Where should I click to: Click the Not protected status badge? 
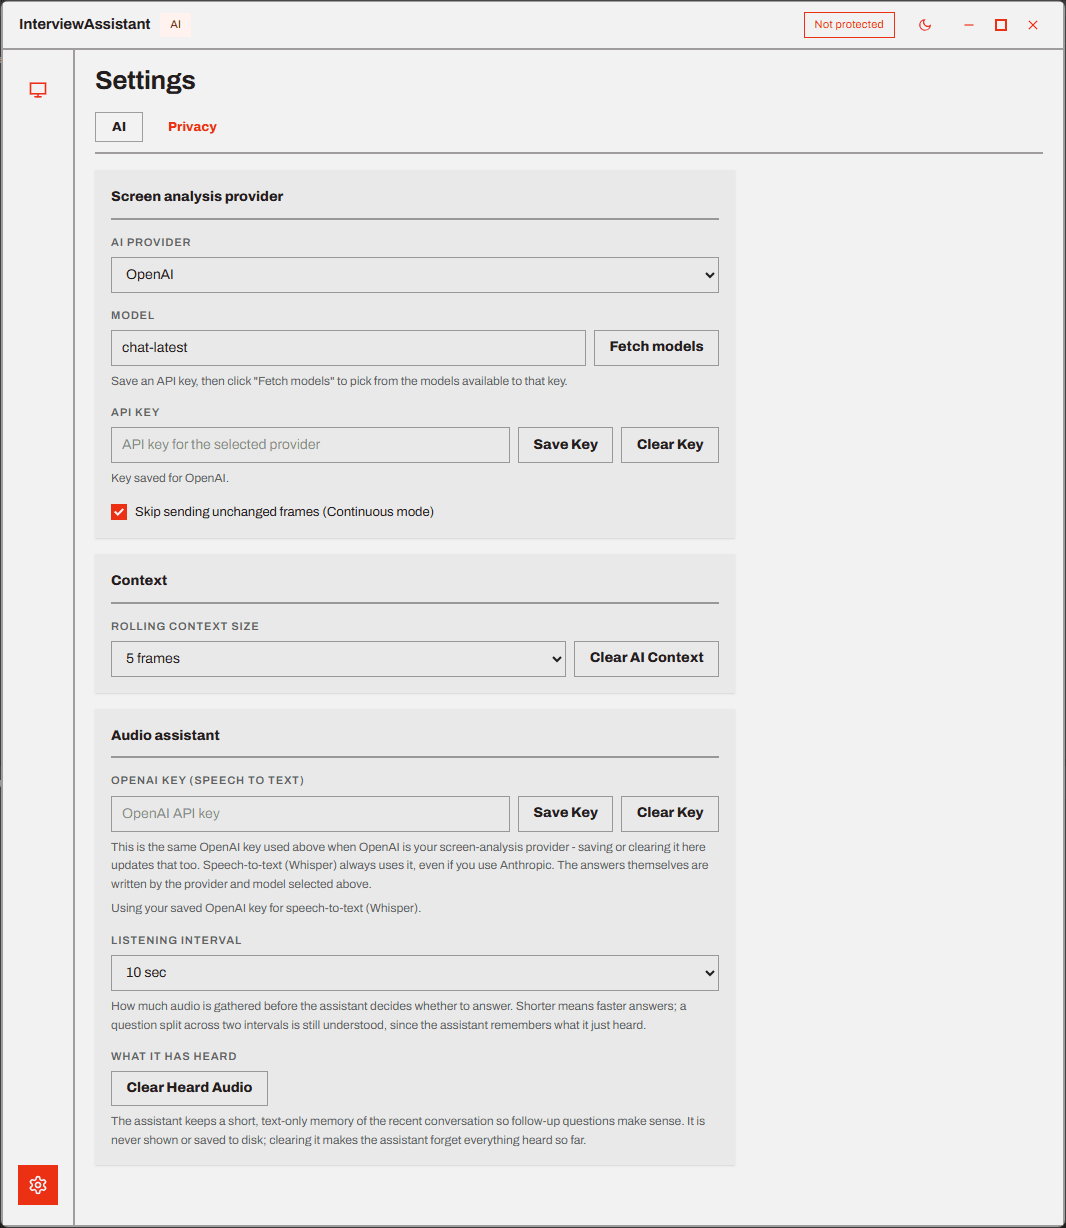pos(849,25)
